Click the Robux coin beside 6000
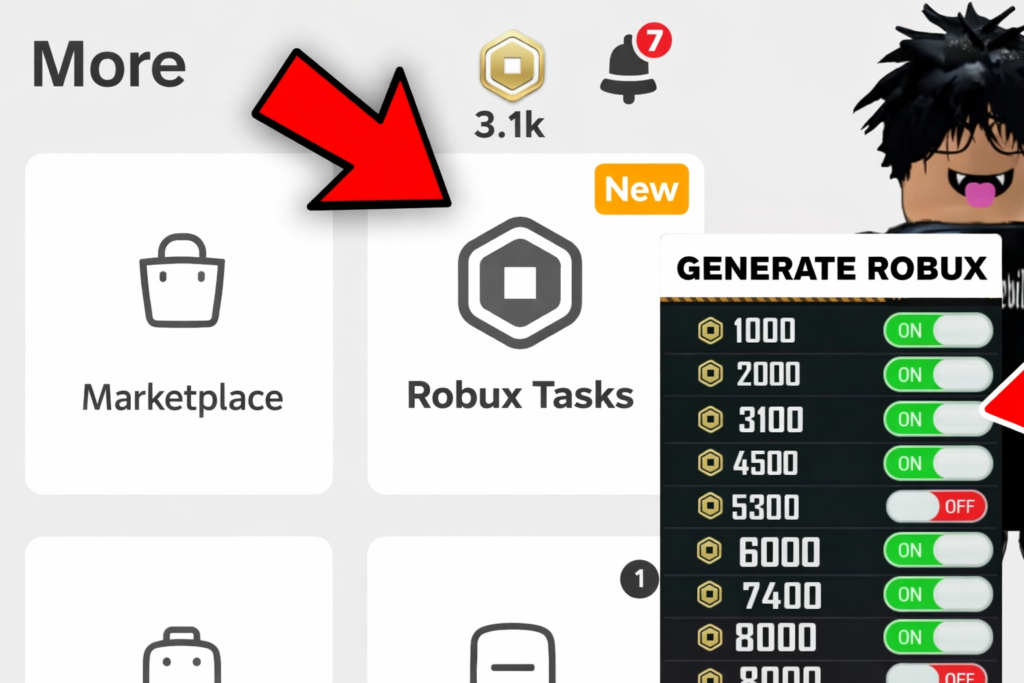 coord(709,550)
